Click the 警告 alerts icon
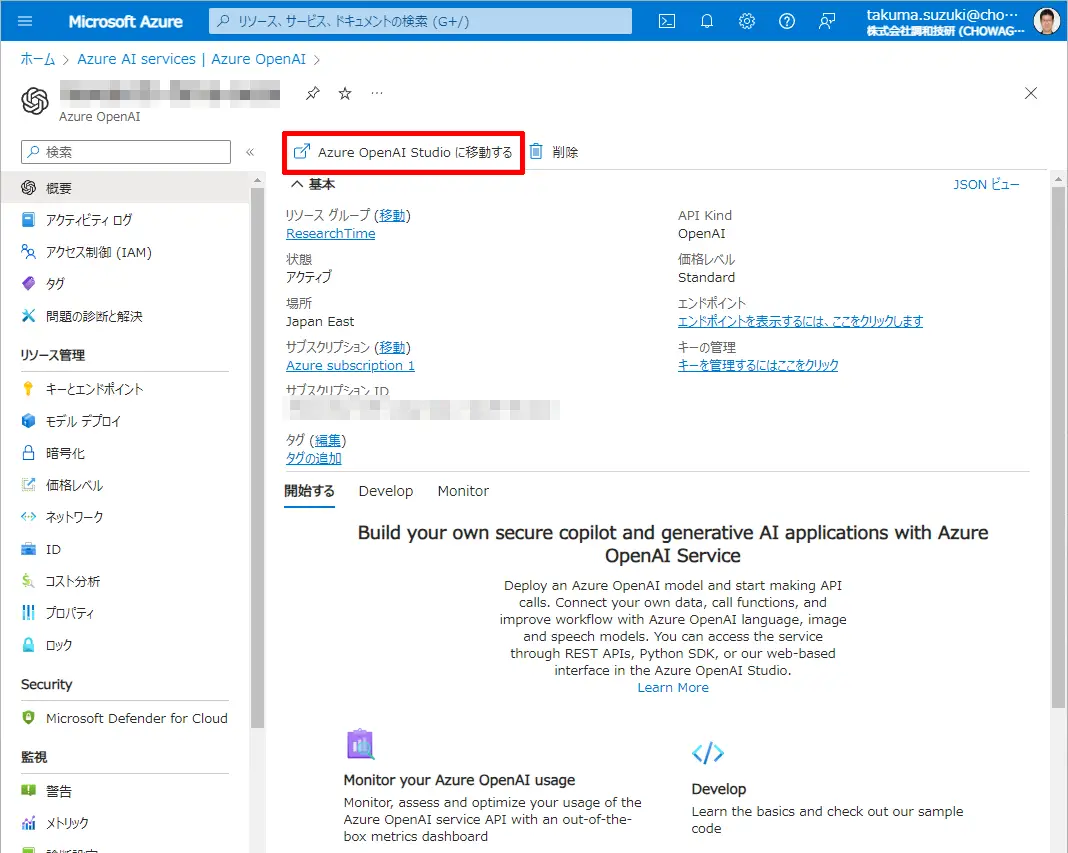The width and height of the screenshot is (1068, 853). click(28, 791)
